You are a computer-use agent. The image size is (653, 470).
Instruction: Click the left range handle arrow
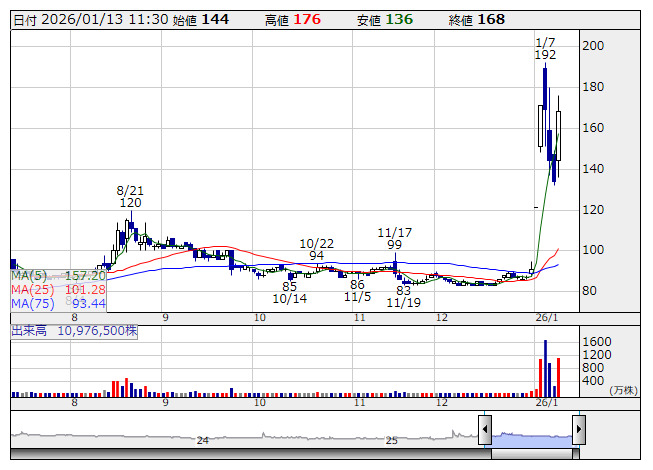click(x=485, y=431)
